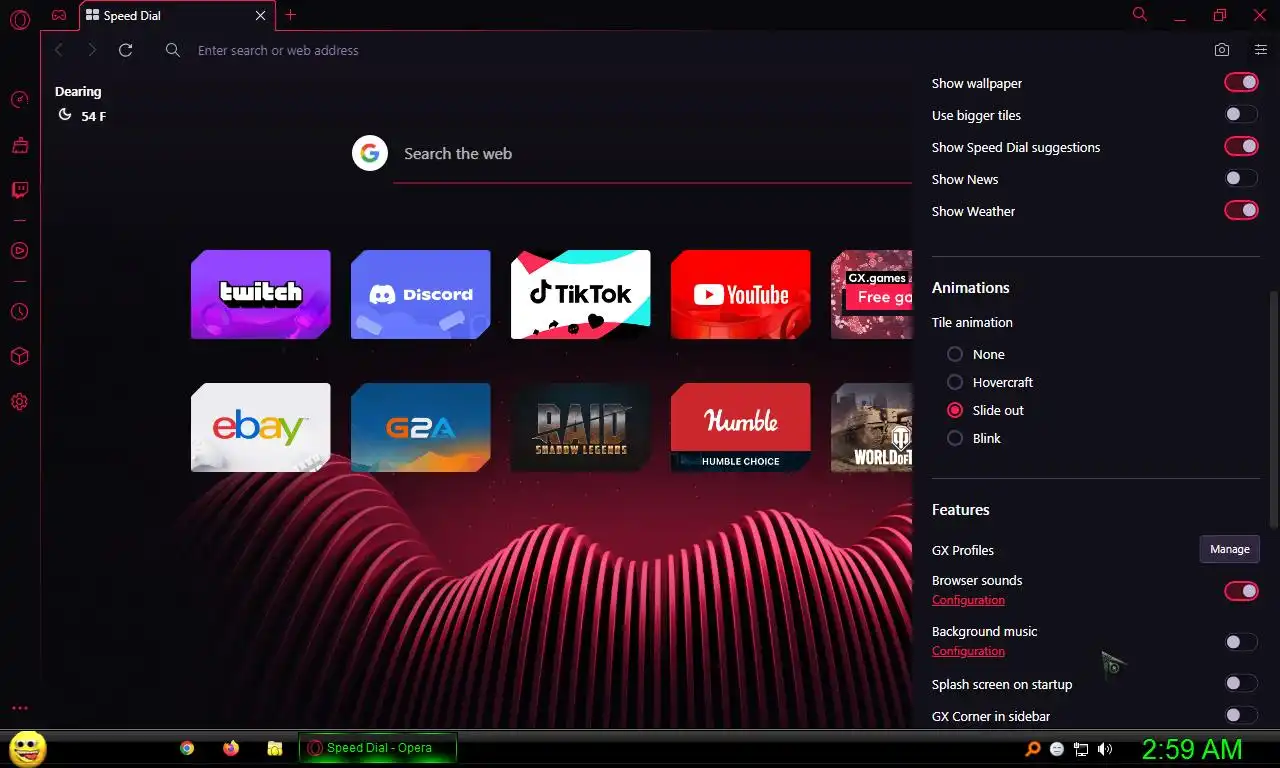Screen dimensions: 1280x768
Task: Open History clock icon in sidebar
Action: [x=19, y=312]
